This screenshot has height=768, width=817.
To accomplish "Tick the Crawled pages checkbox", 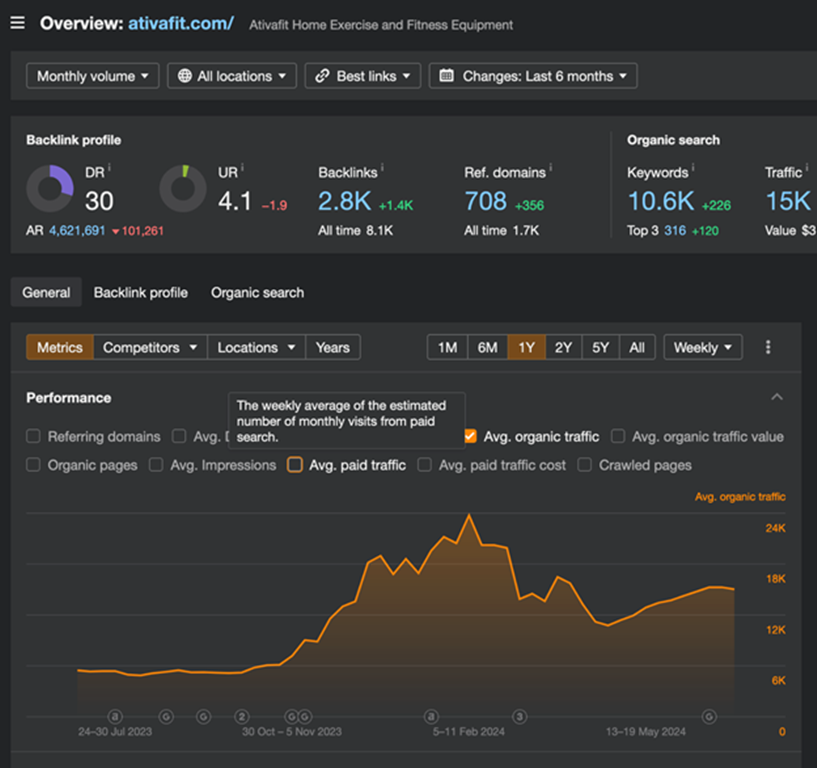I will [x=585, y=465].
